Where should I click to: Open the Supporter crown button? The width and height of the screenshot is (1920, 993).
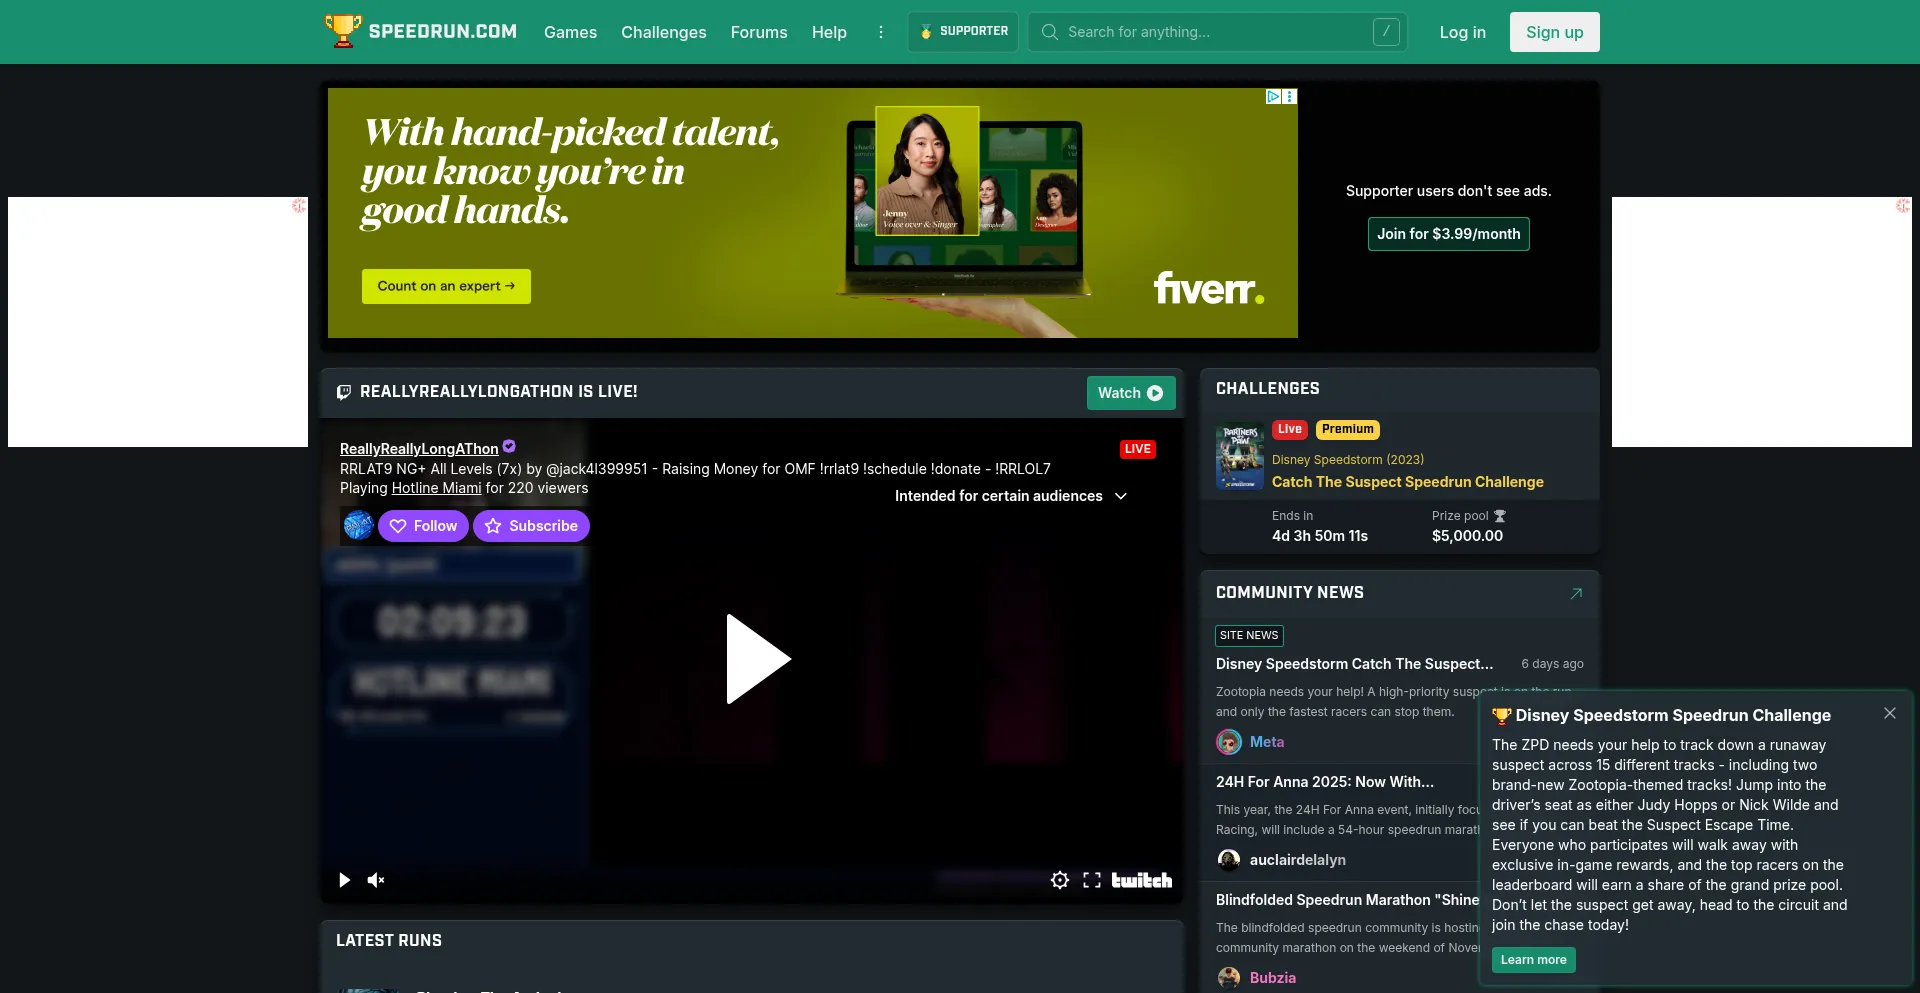pyautogui.click(x=962, y=31)
